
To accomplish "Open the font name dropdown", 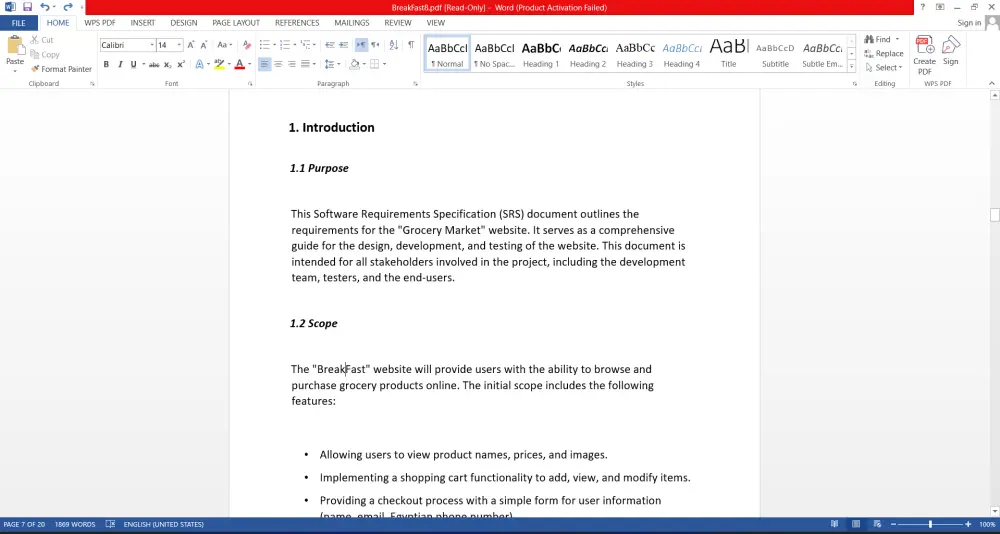I will [152, 45].
